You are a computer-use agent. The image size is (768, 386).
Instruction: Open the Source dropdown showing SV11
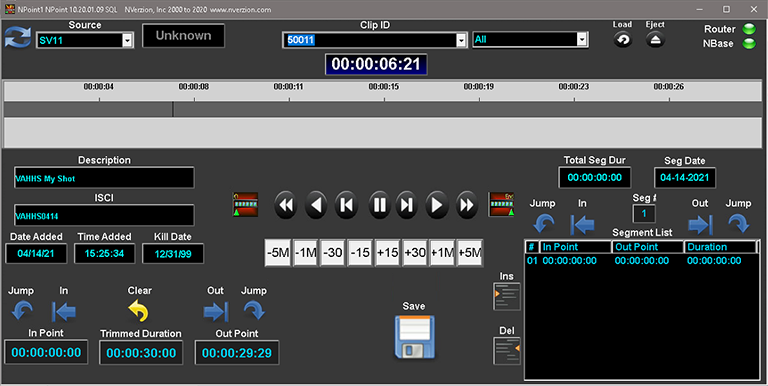tap(127, 41)
